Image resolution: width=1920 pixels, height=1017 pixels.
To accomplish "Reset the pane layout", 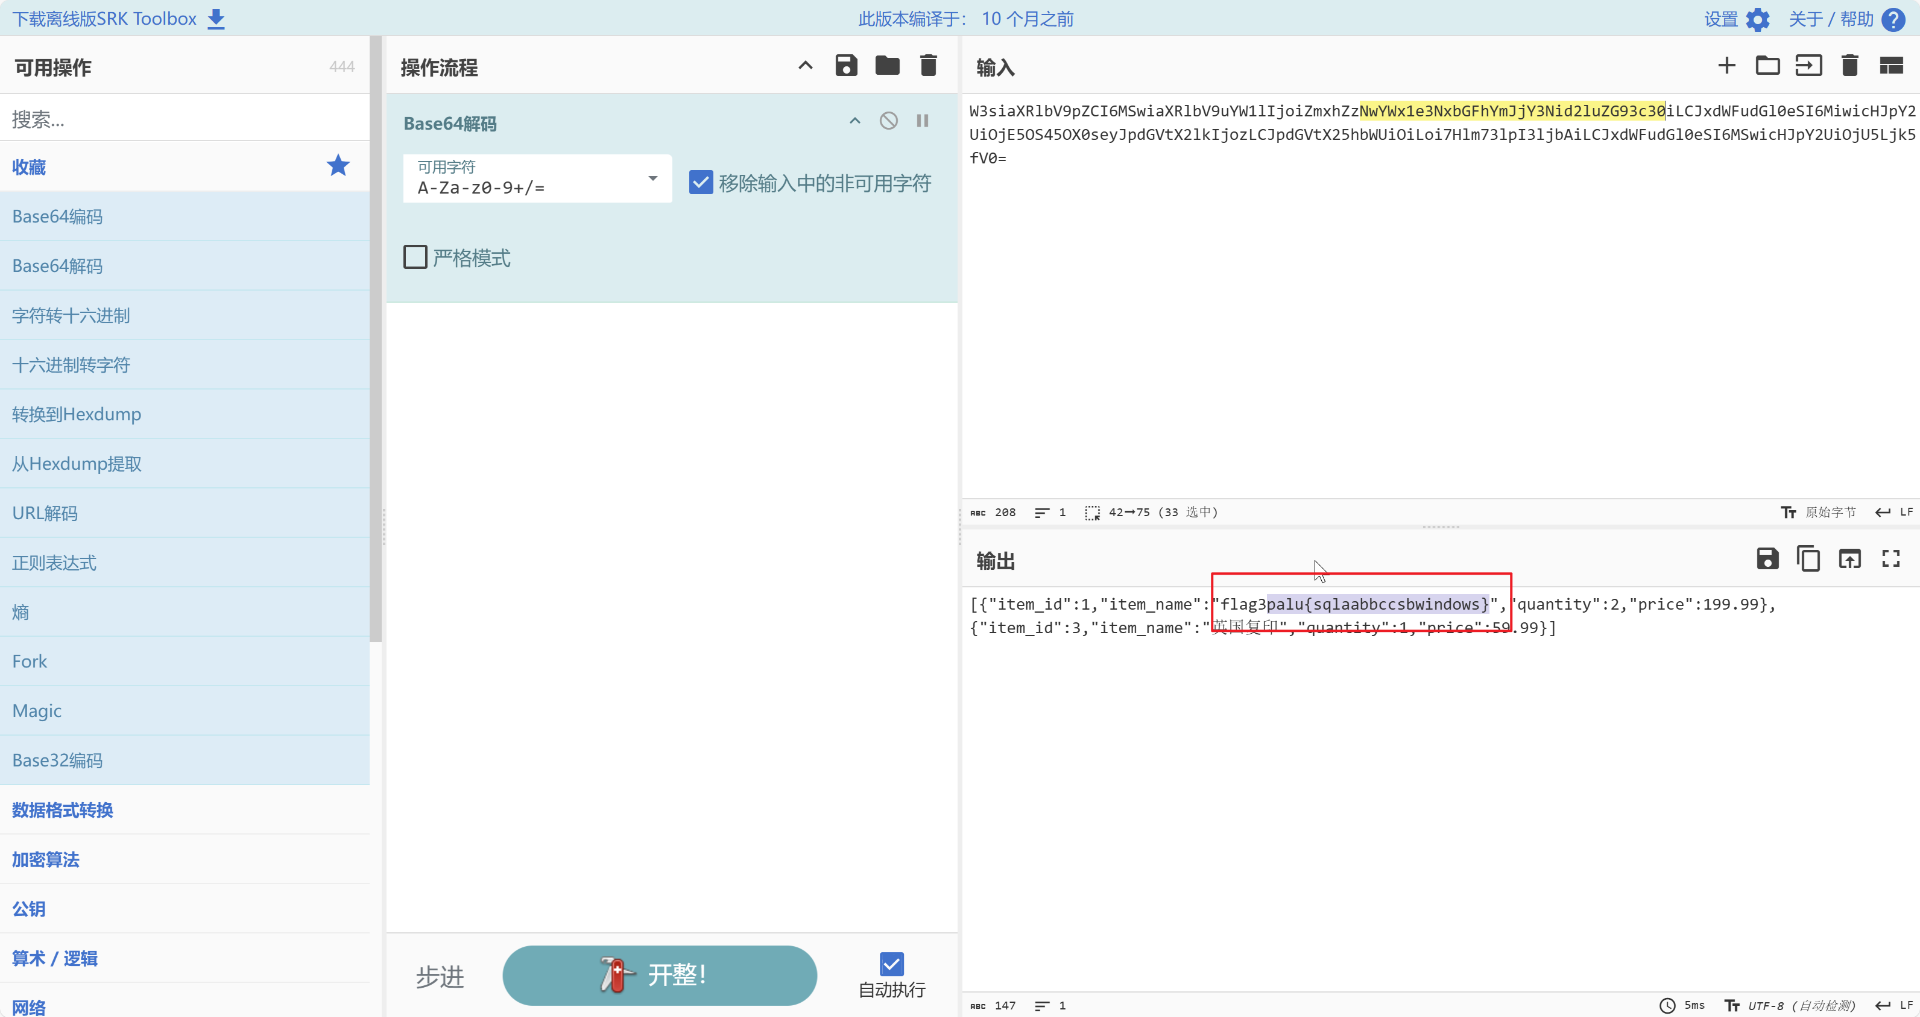I will tap(1891, 66).
